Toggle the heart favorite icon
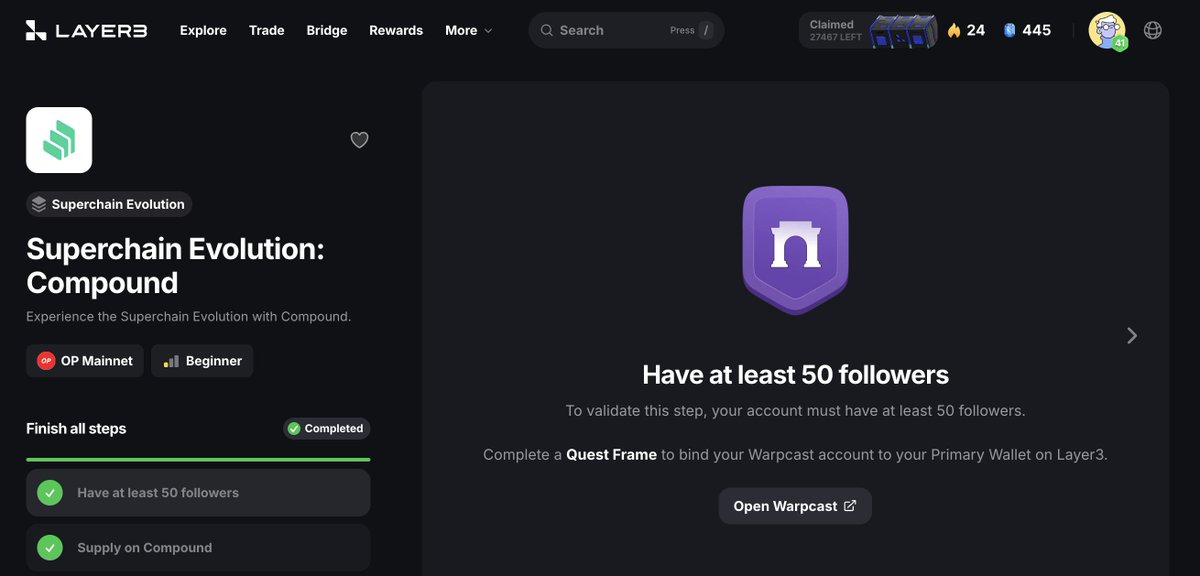The image size is (1200, 576). click(x=360, y=140)
